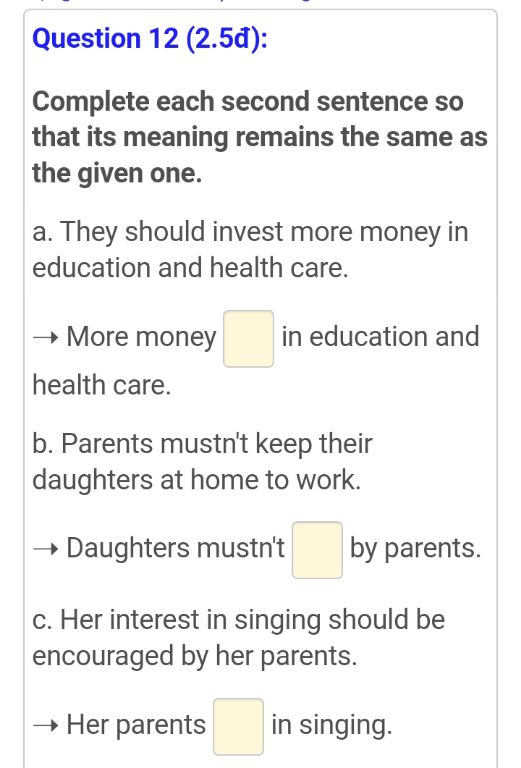Click the "Complete each second sentence" instruction text
This screenshot has width=521, height=768.
[x=260, y=137]
